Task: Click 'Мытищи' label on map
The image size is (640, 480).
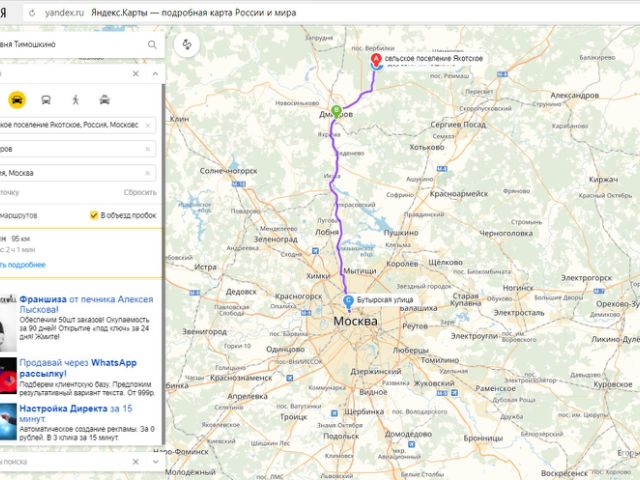Action: 360,271
